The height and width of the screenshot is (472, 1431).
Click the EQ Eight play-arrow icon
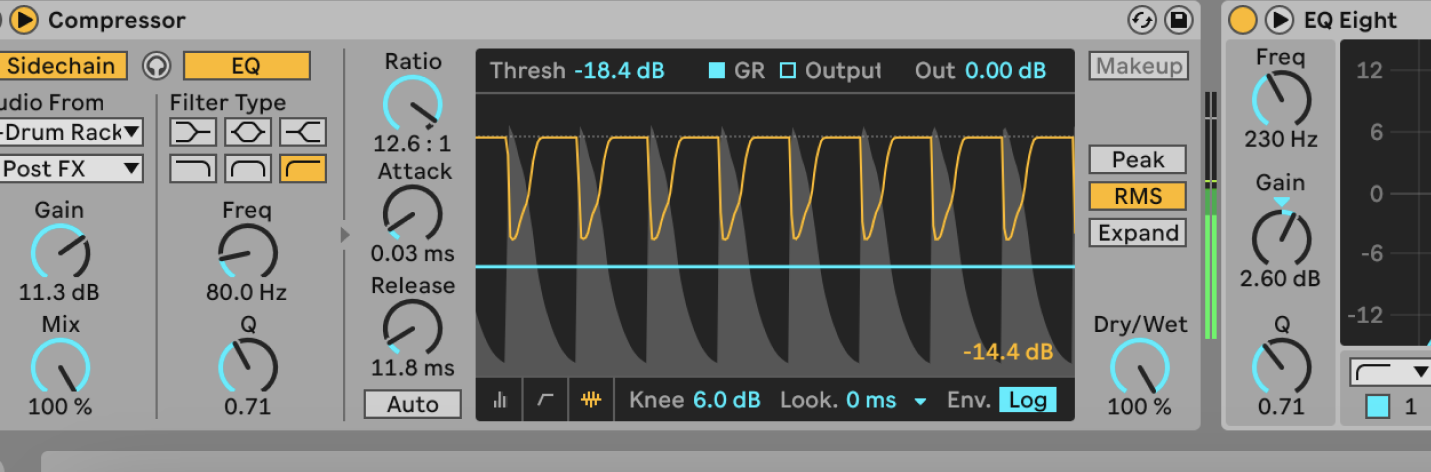1279,19
